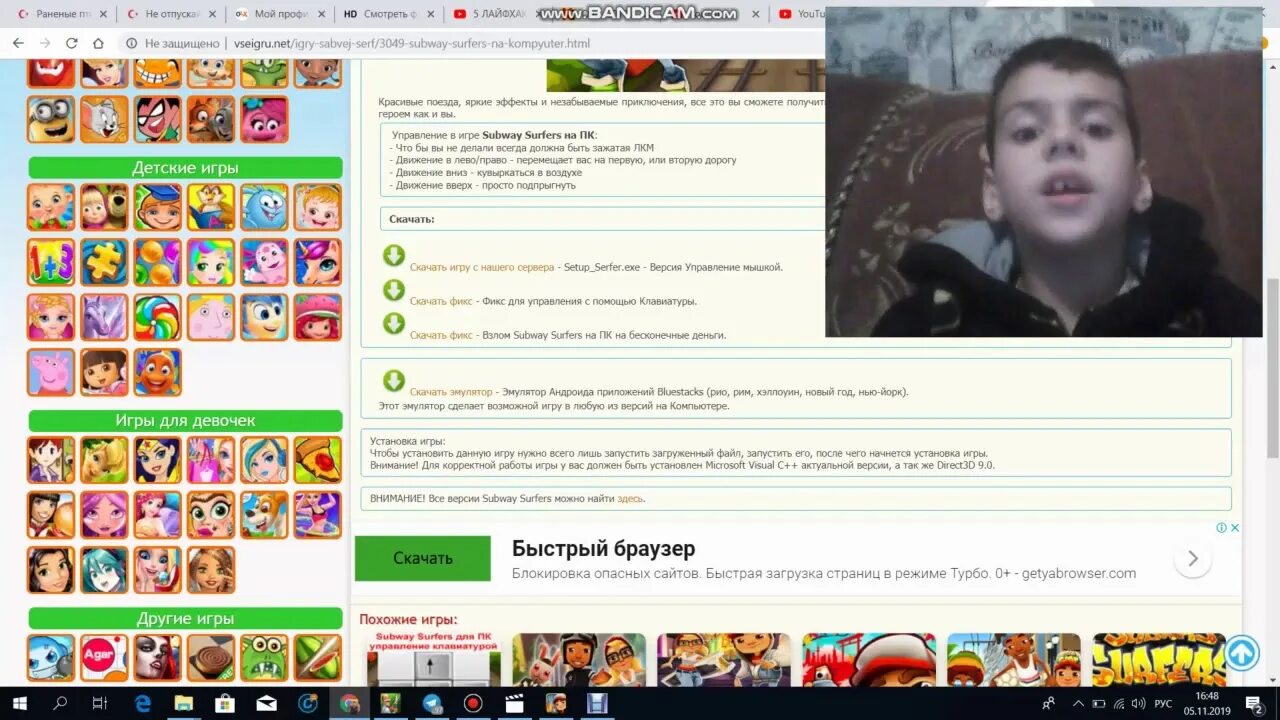This screenshot has width=1280, height=720.
Task: Open the "Детские игры" category header
Action: (x=185, y=168)
